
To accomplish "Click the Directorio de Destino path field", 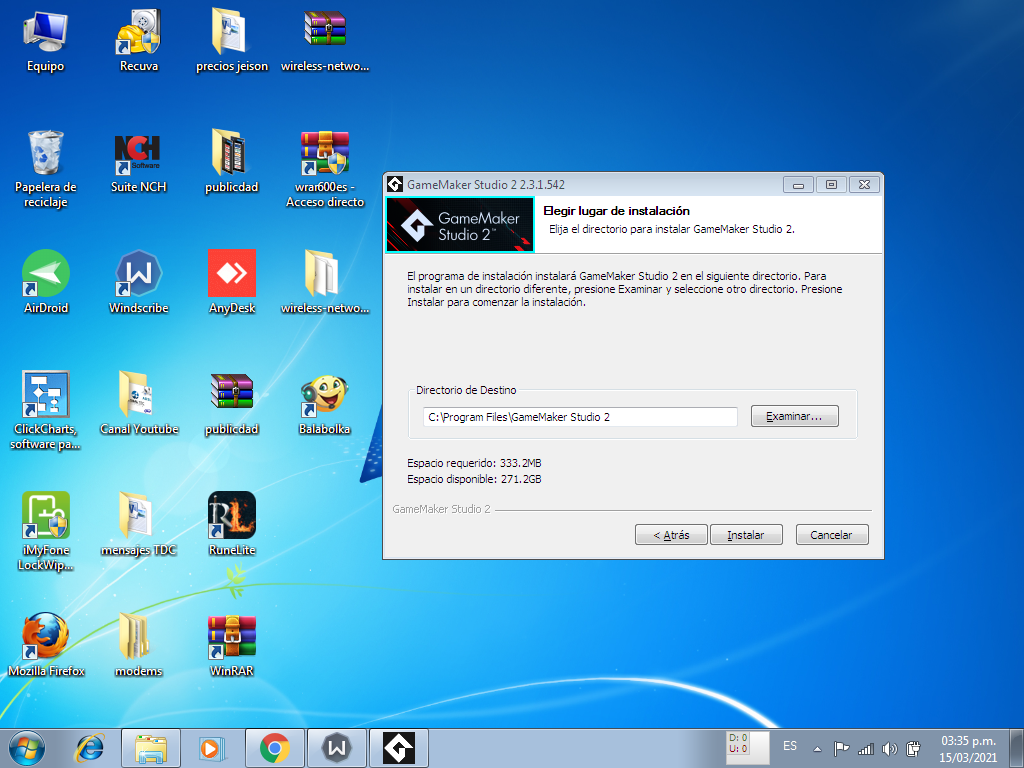I will [x=580, y=417].
